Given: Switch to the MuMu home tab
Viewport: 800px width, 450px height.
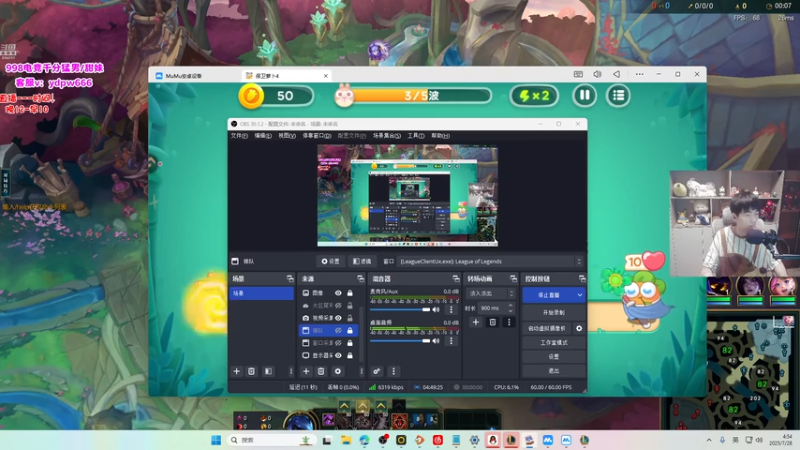Looking at the screenshot, I should pos(179,76).
